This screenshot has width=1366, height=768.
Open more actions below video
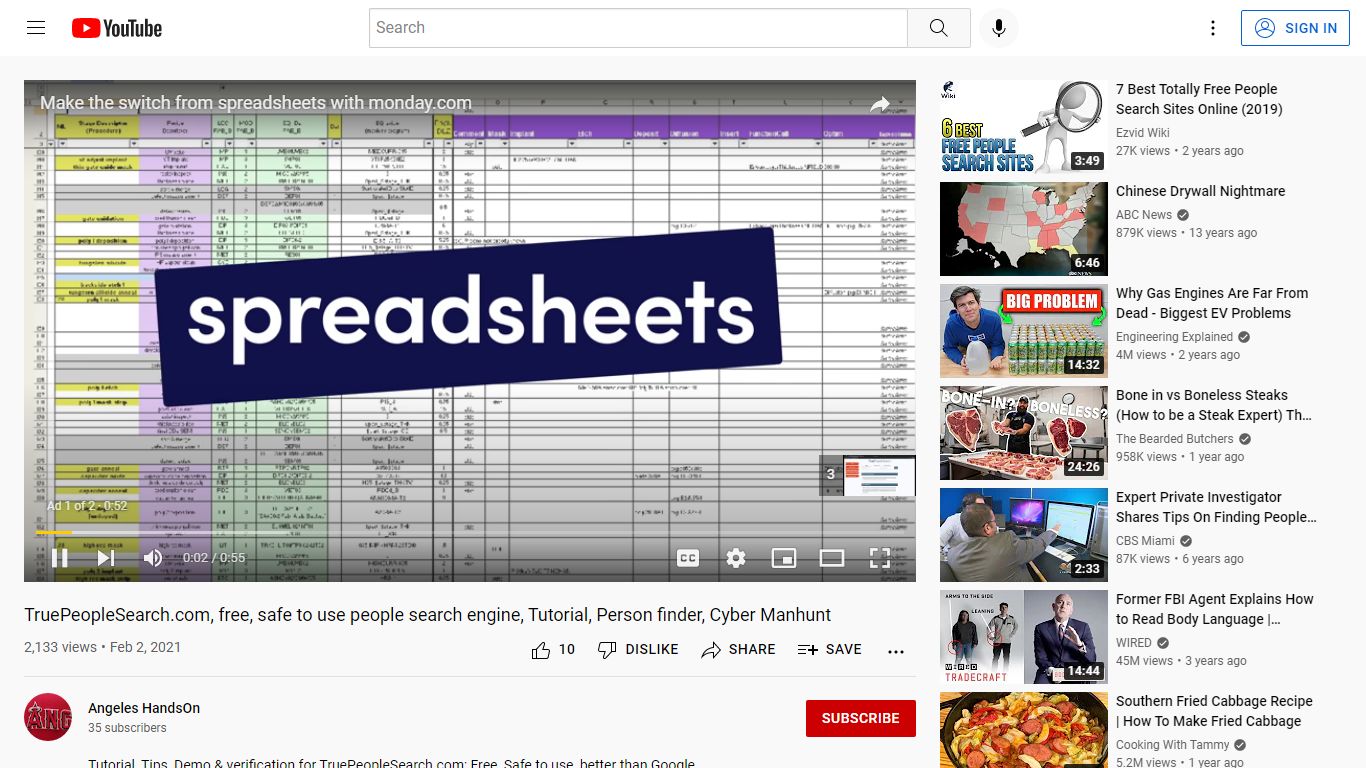pyautogui.click(x=895, y=651)
